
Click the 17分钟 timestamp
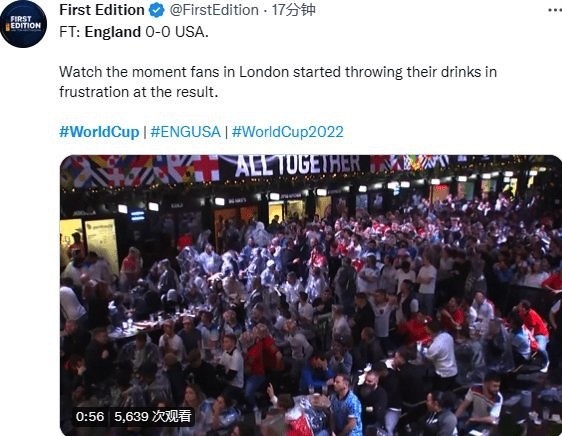pyautogui.click(x=294, y=10)
